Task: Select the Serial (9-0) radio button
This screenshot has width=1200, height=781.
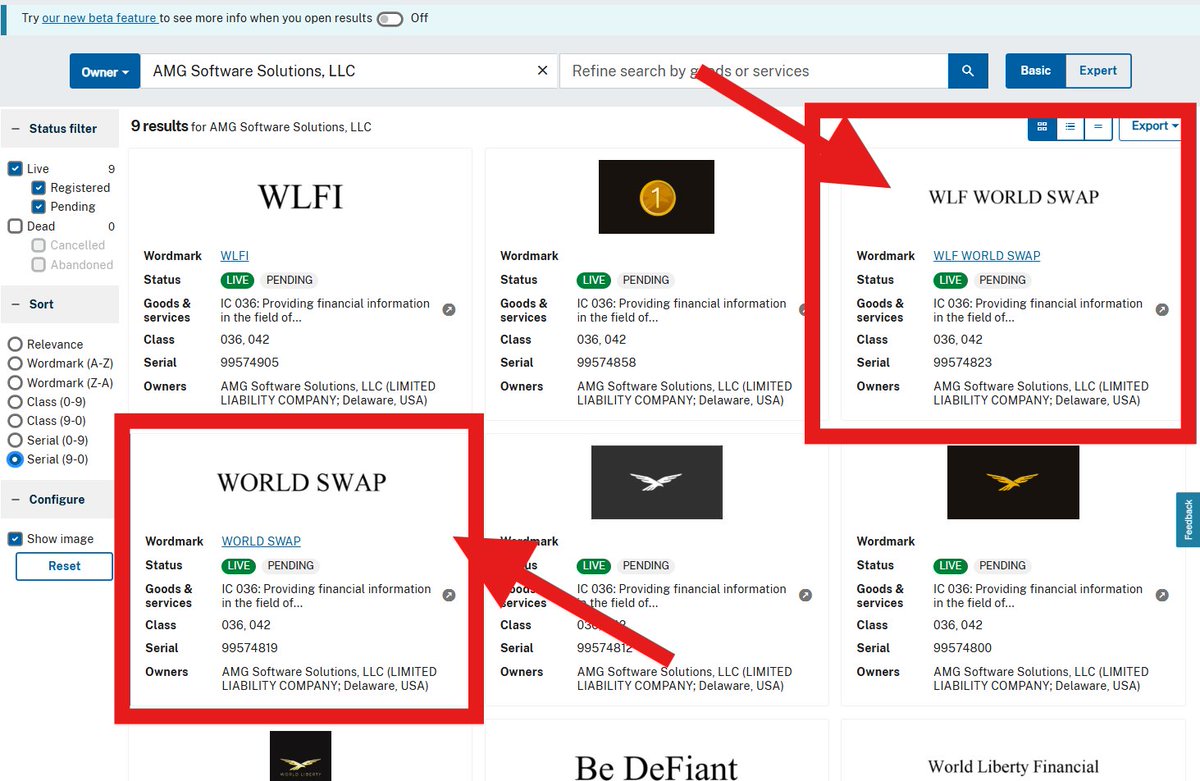Action: tap(15, 460)
